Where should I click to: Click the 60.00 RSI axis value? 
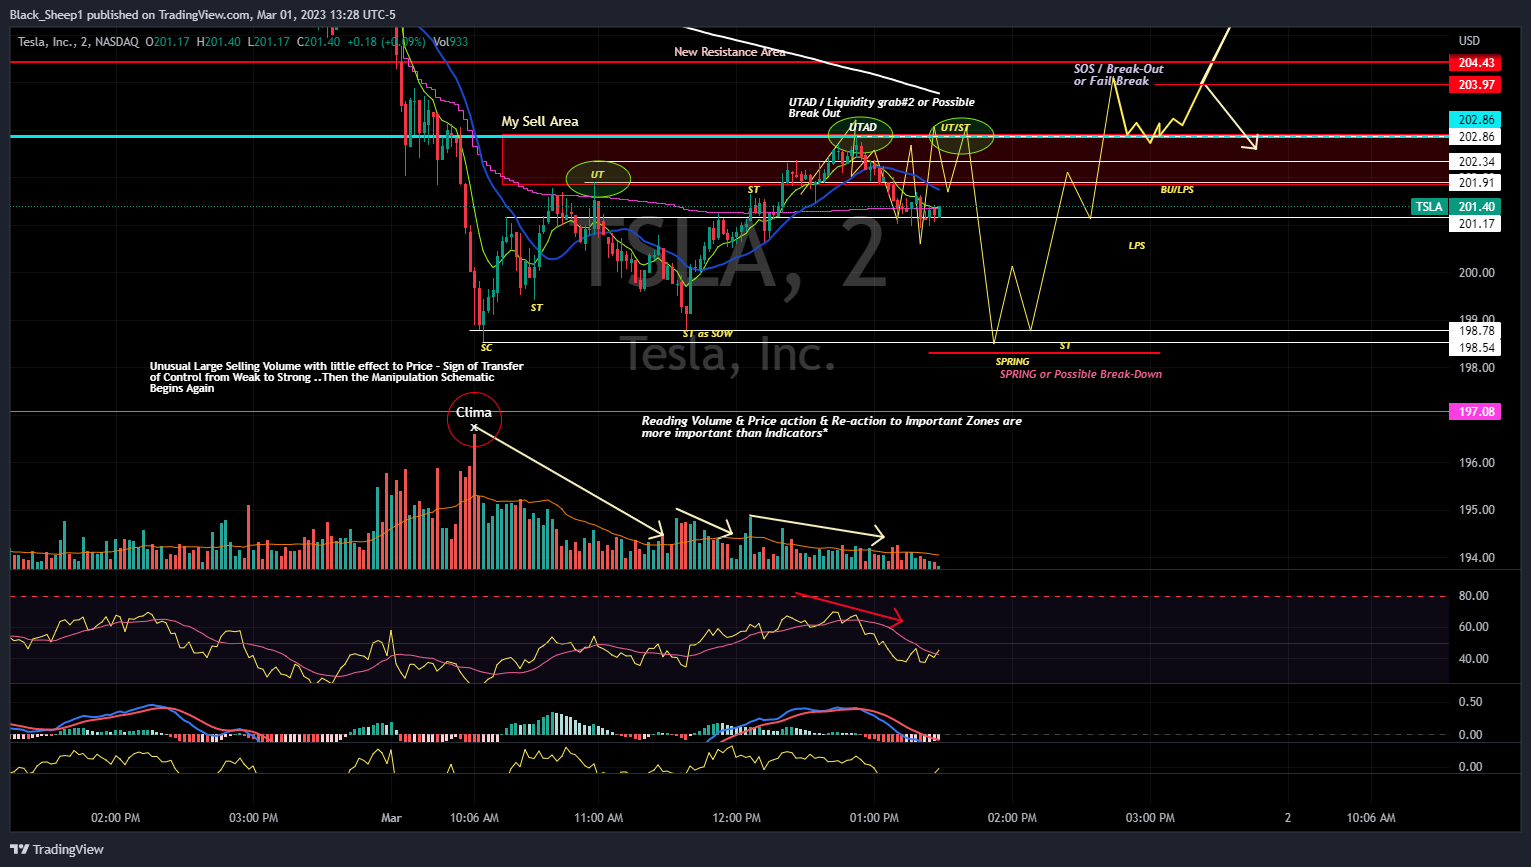1474,627
